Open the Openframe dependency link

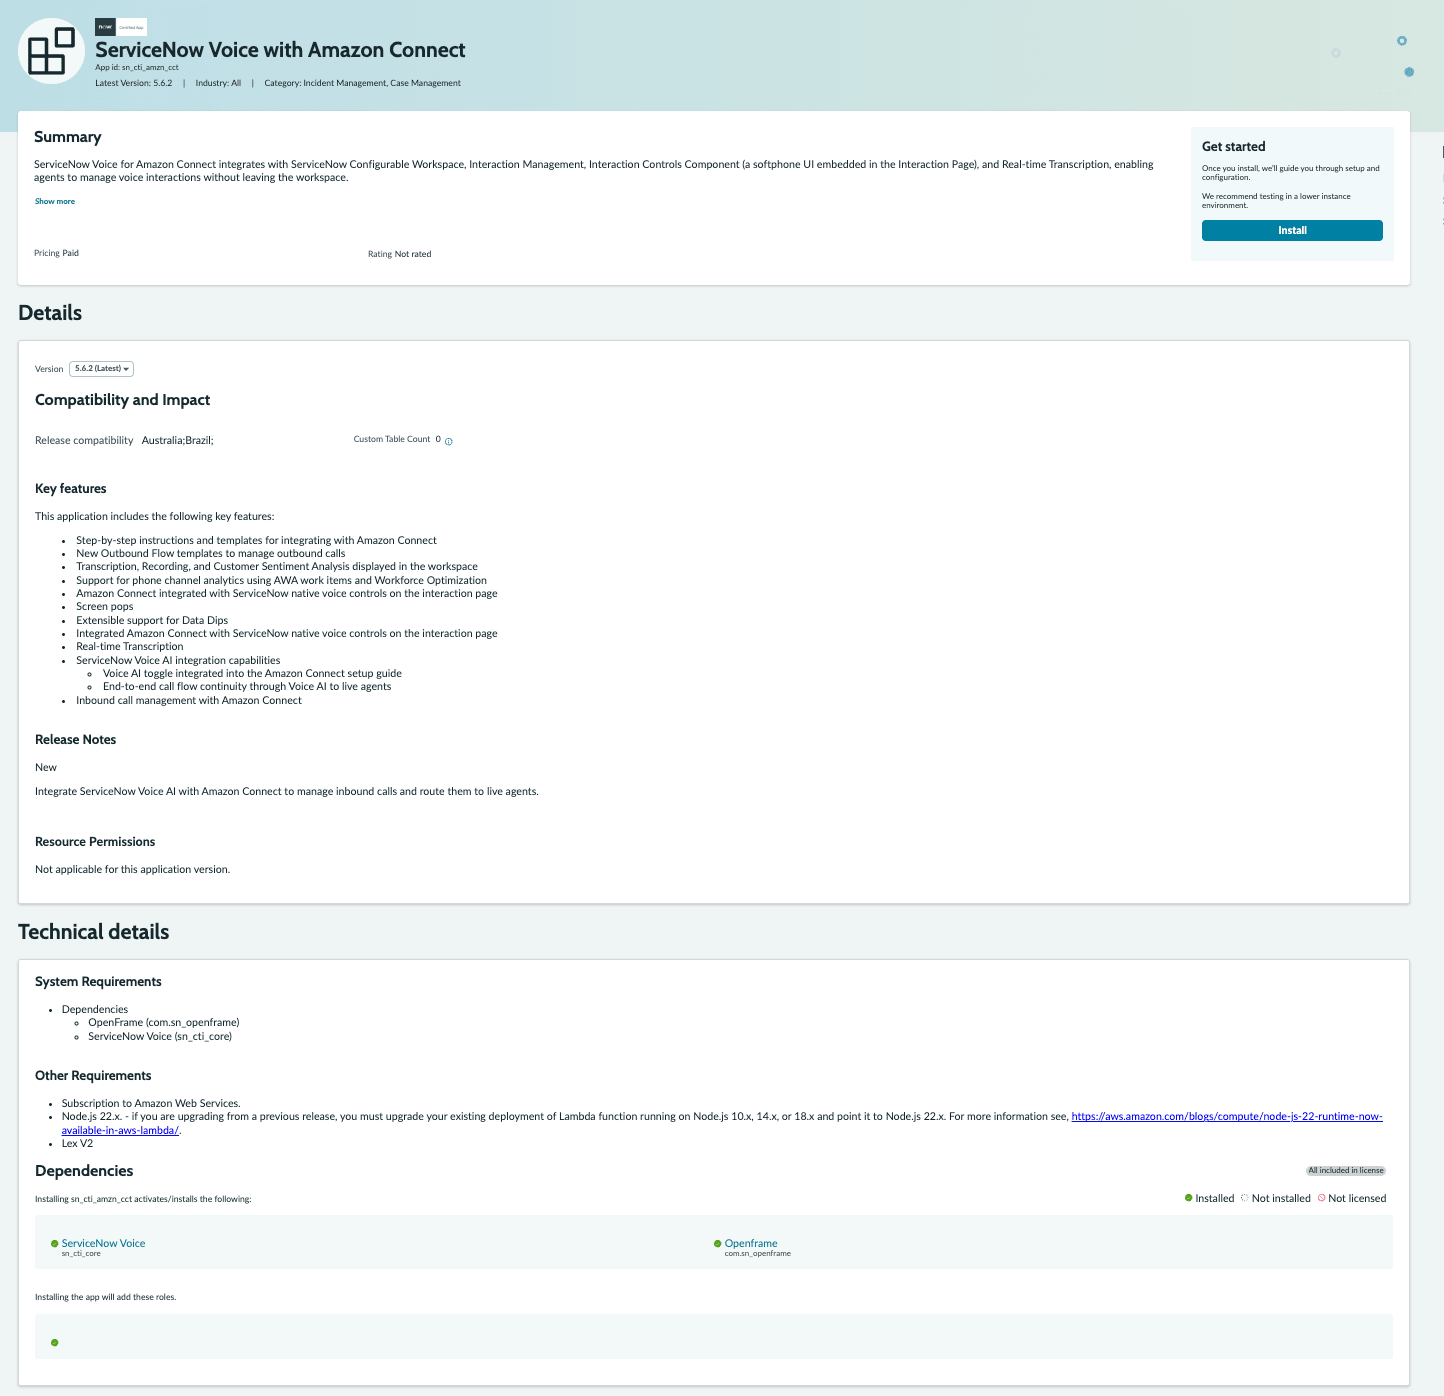[x=751, y=1243]
